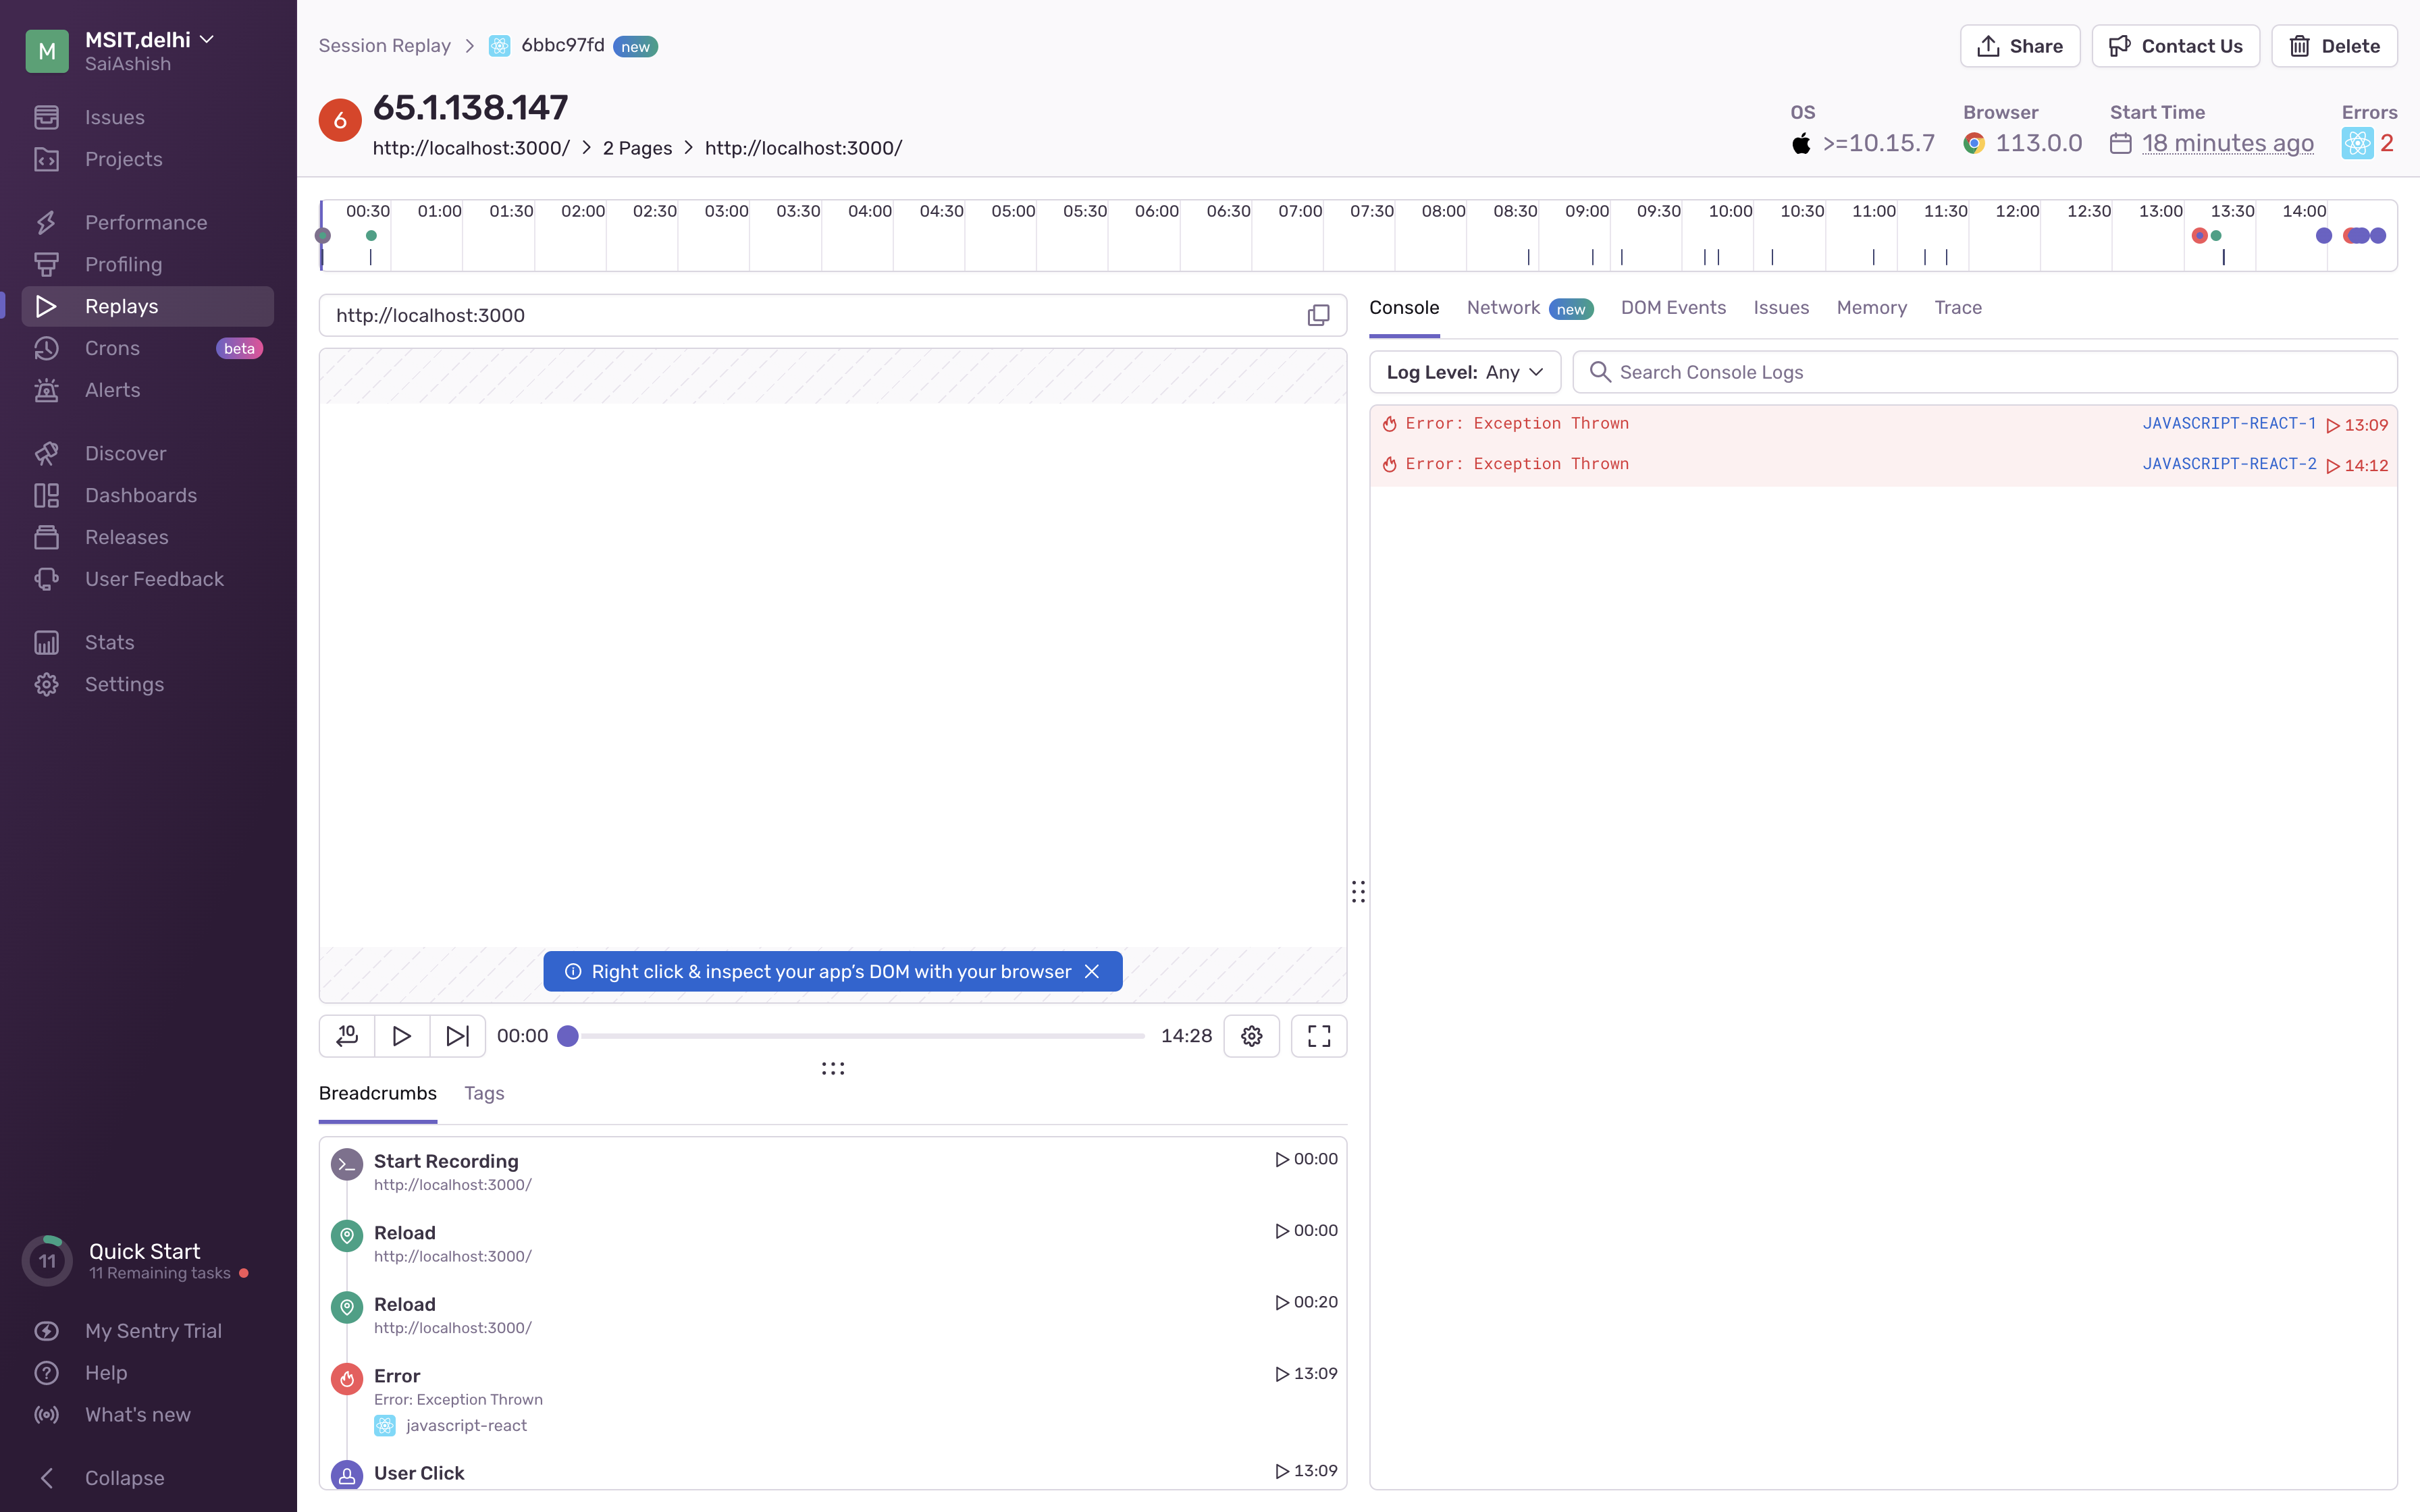This screenshot has width=2420, height=1512.
Task: Open the Issues section from the sidebar
Action: (x=115, y=117)
